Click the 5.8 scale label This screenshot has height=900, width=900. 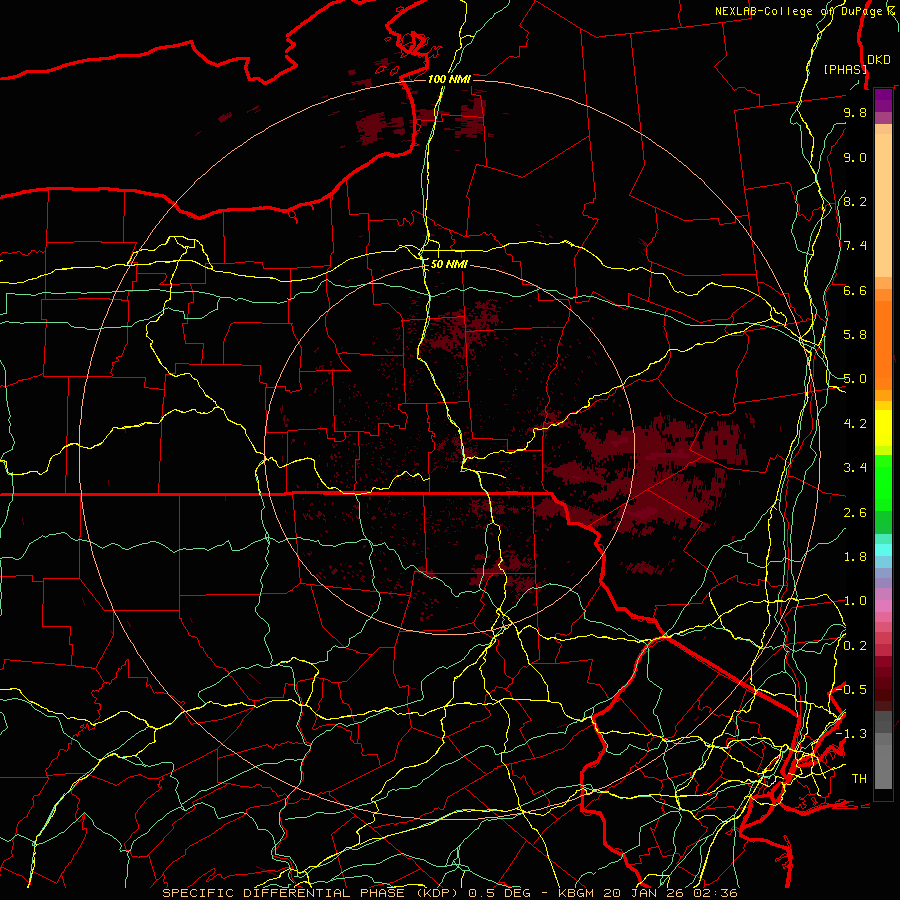coord(855,335)
